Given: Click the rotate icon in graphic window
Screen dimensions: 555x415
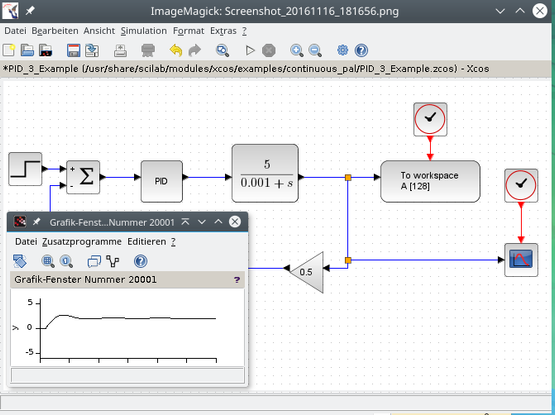Looking at the screenshot, I should pos(19,261).
